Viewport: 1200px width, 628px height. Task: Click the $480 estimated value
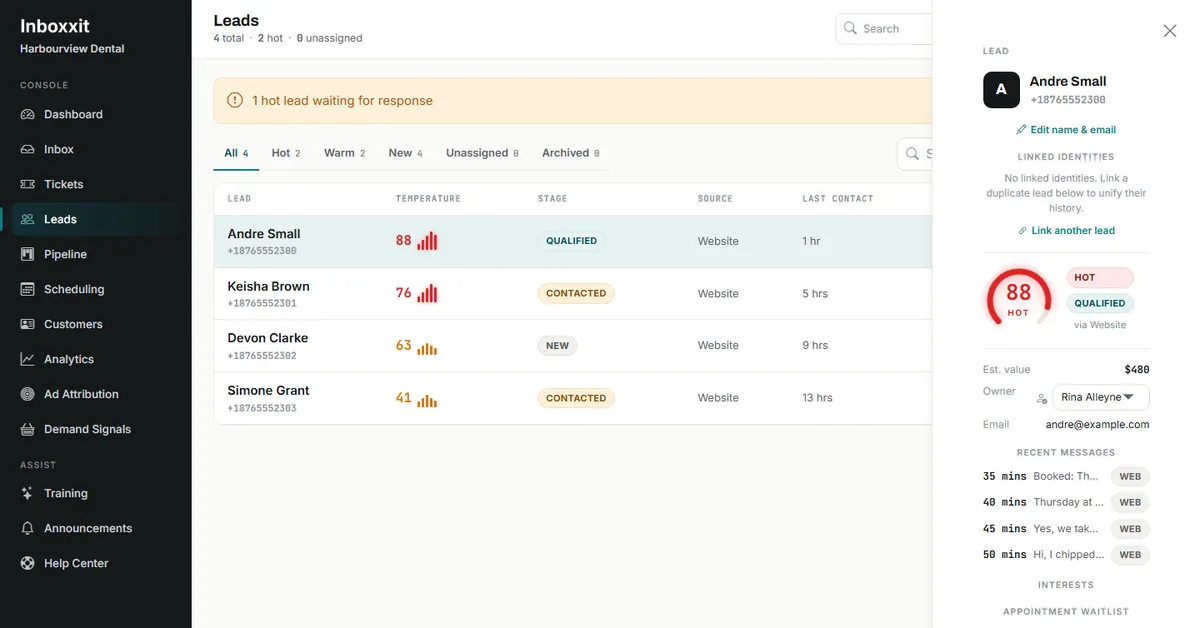click(x=1137, y=369)
